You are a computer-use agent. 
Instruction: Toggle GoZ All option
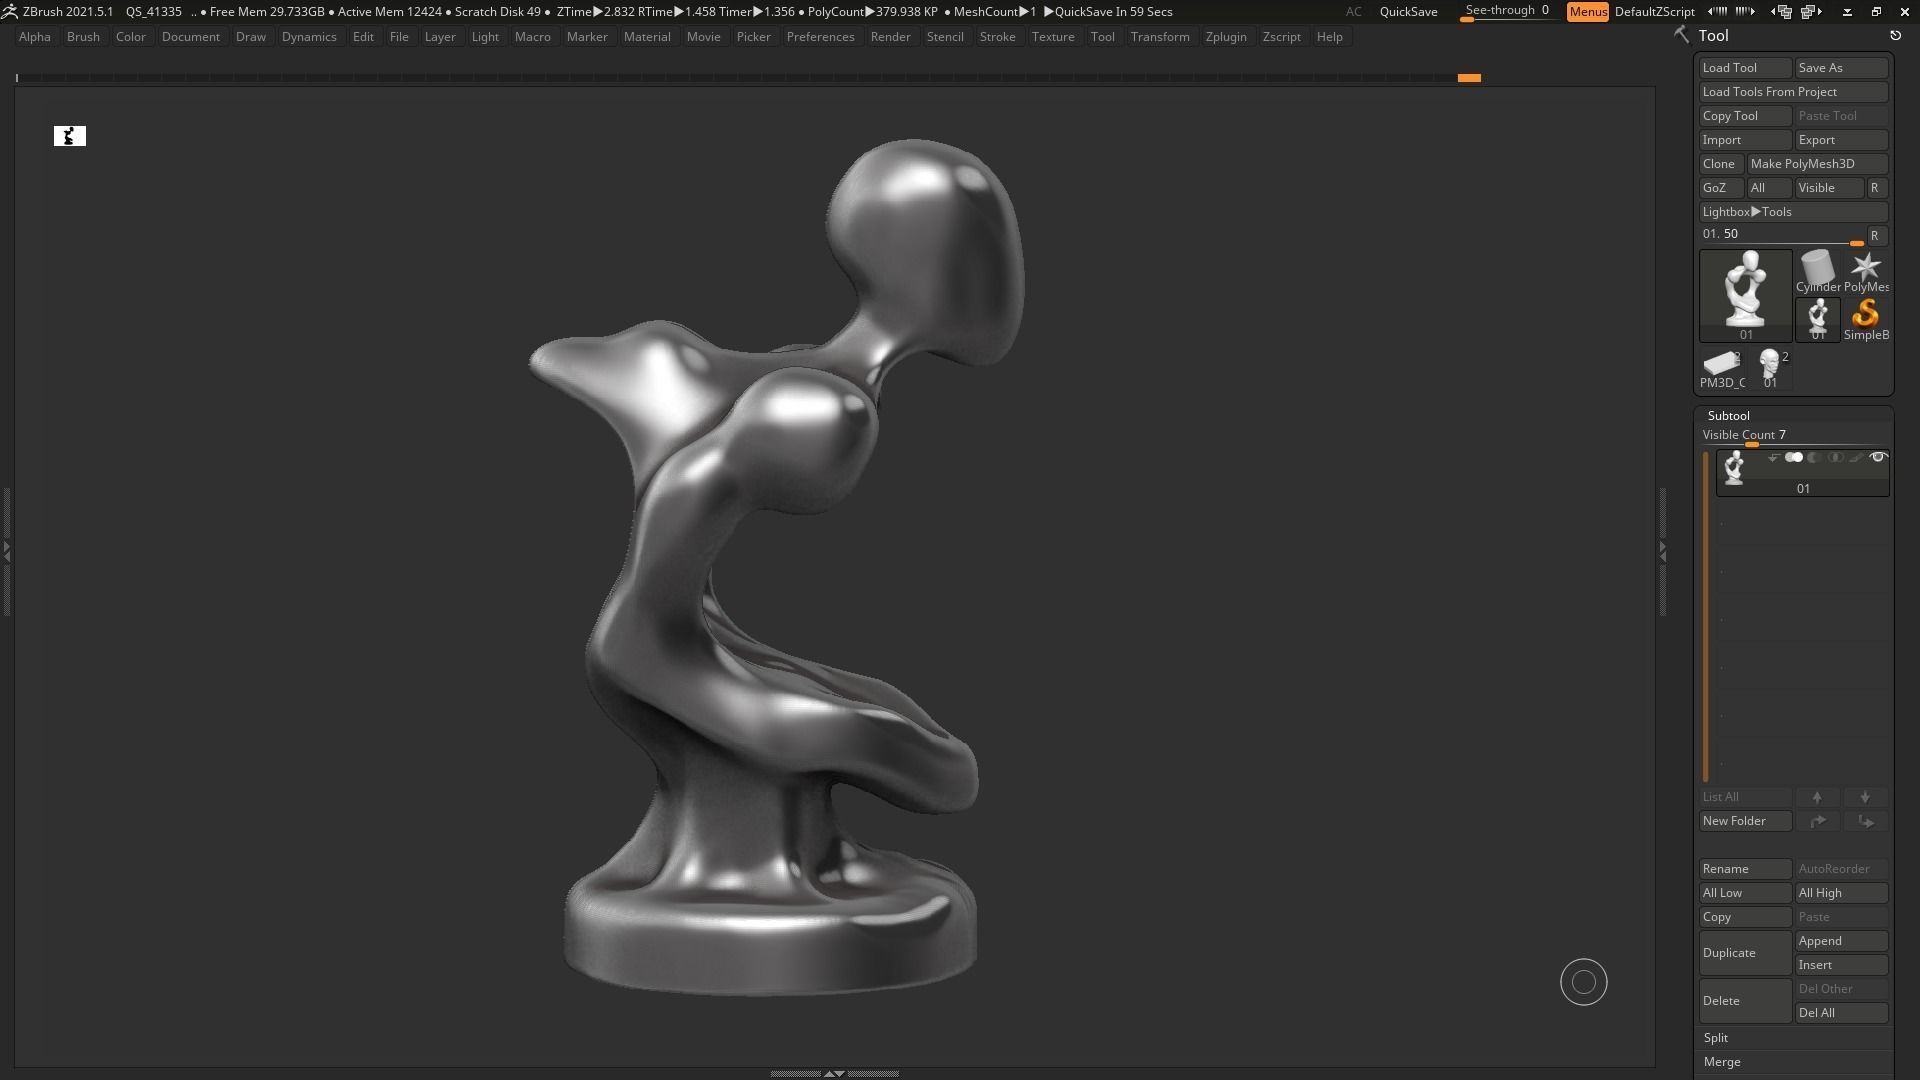pyautogui.click(x=1769, y=188)
